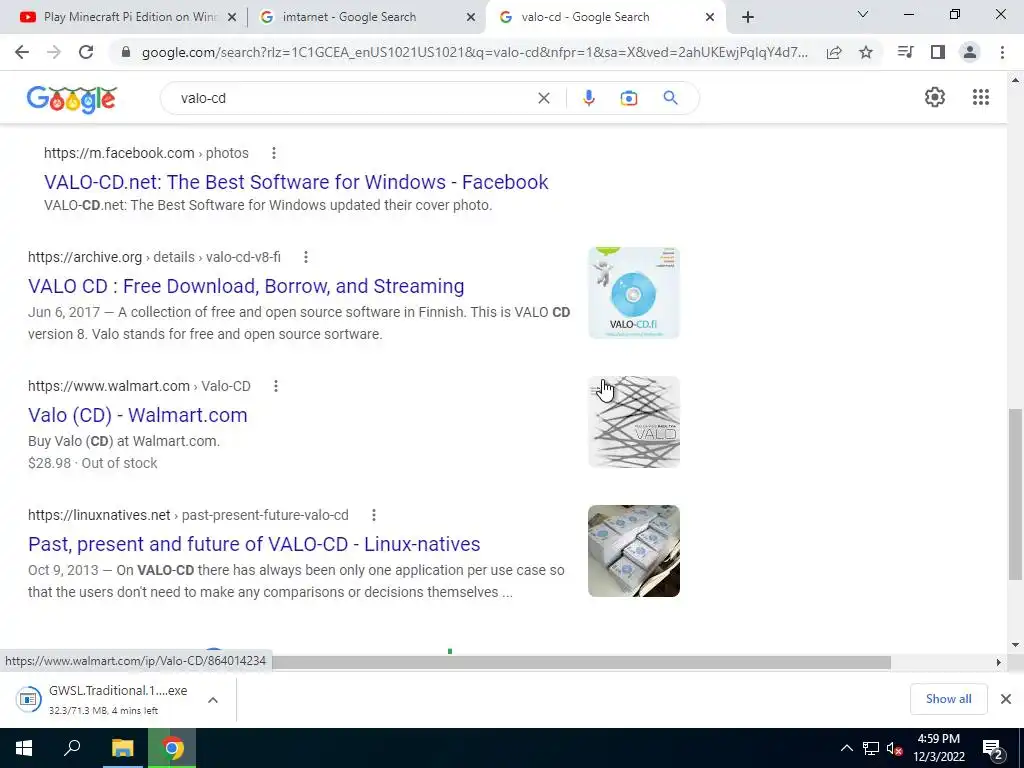1024x768 pixels.
Task: Open more options for Facebook result
Action: pos(274,153)
